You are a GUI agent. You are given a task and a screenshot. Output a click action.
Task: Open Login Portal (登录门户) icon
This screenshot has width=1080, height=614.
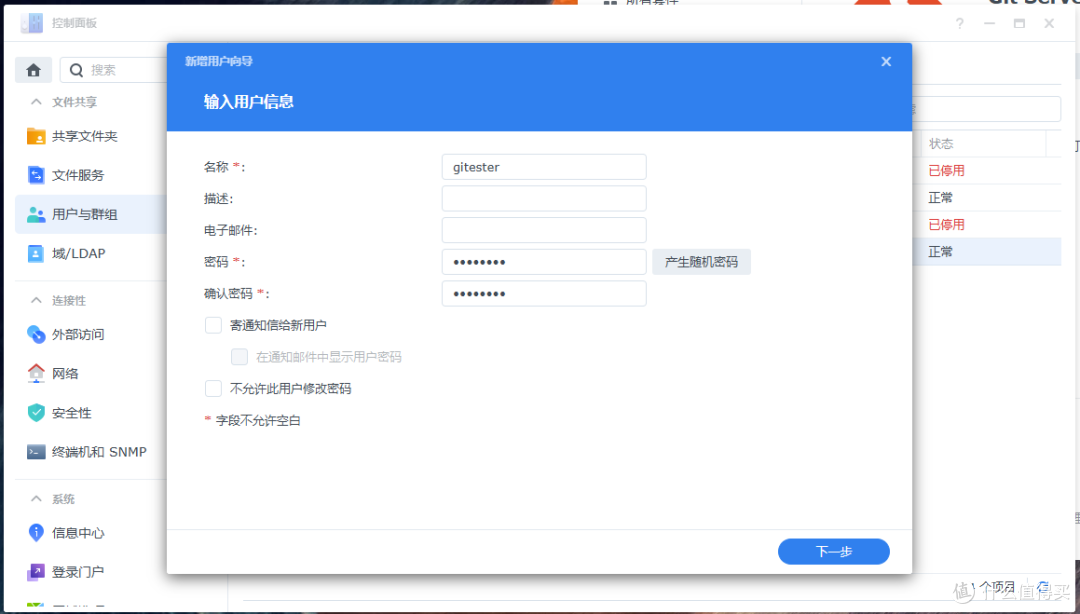(36, 572)
